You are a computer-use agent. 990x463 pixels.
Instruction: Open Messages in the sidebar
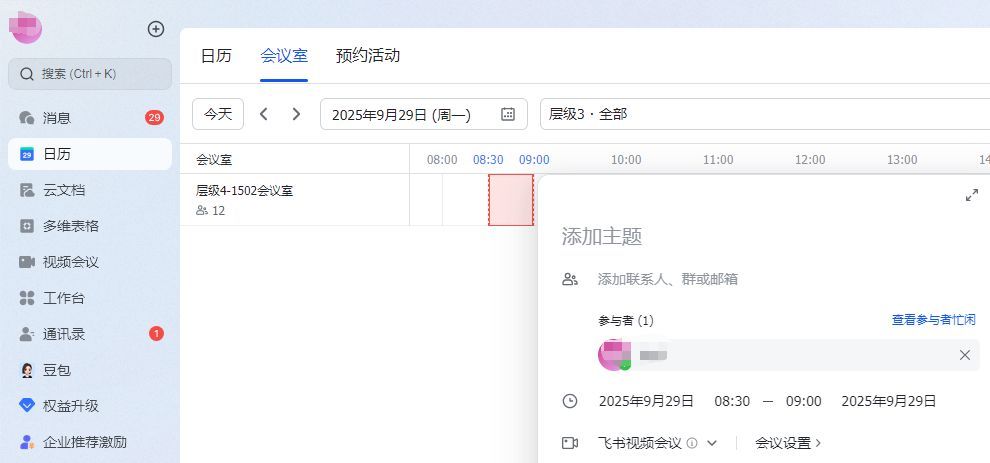[57, 118]
